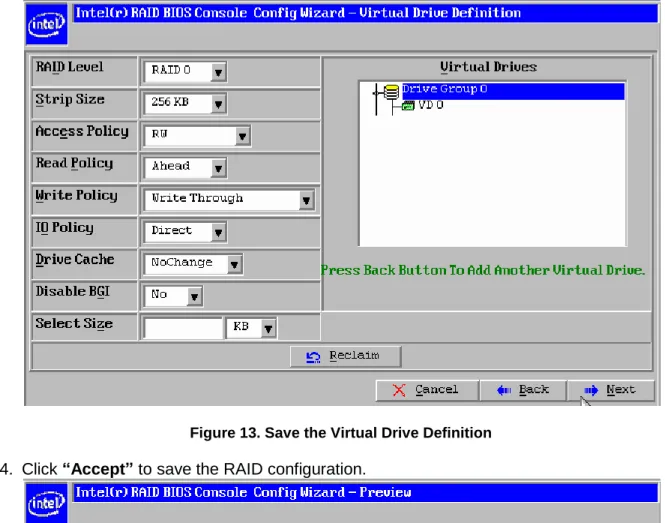Click the RW access policy value
665x523 pixels.
190,136
